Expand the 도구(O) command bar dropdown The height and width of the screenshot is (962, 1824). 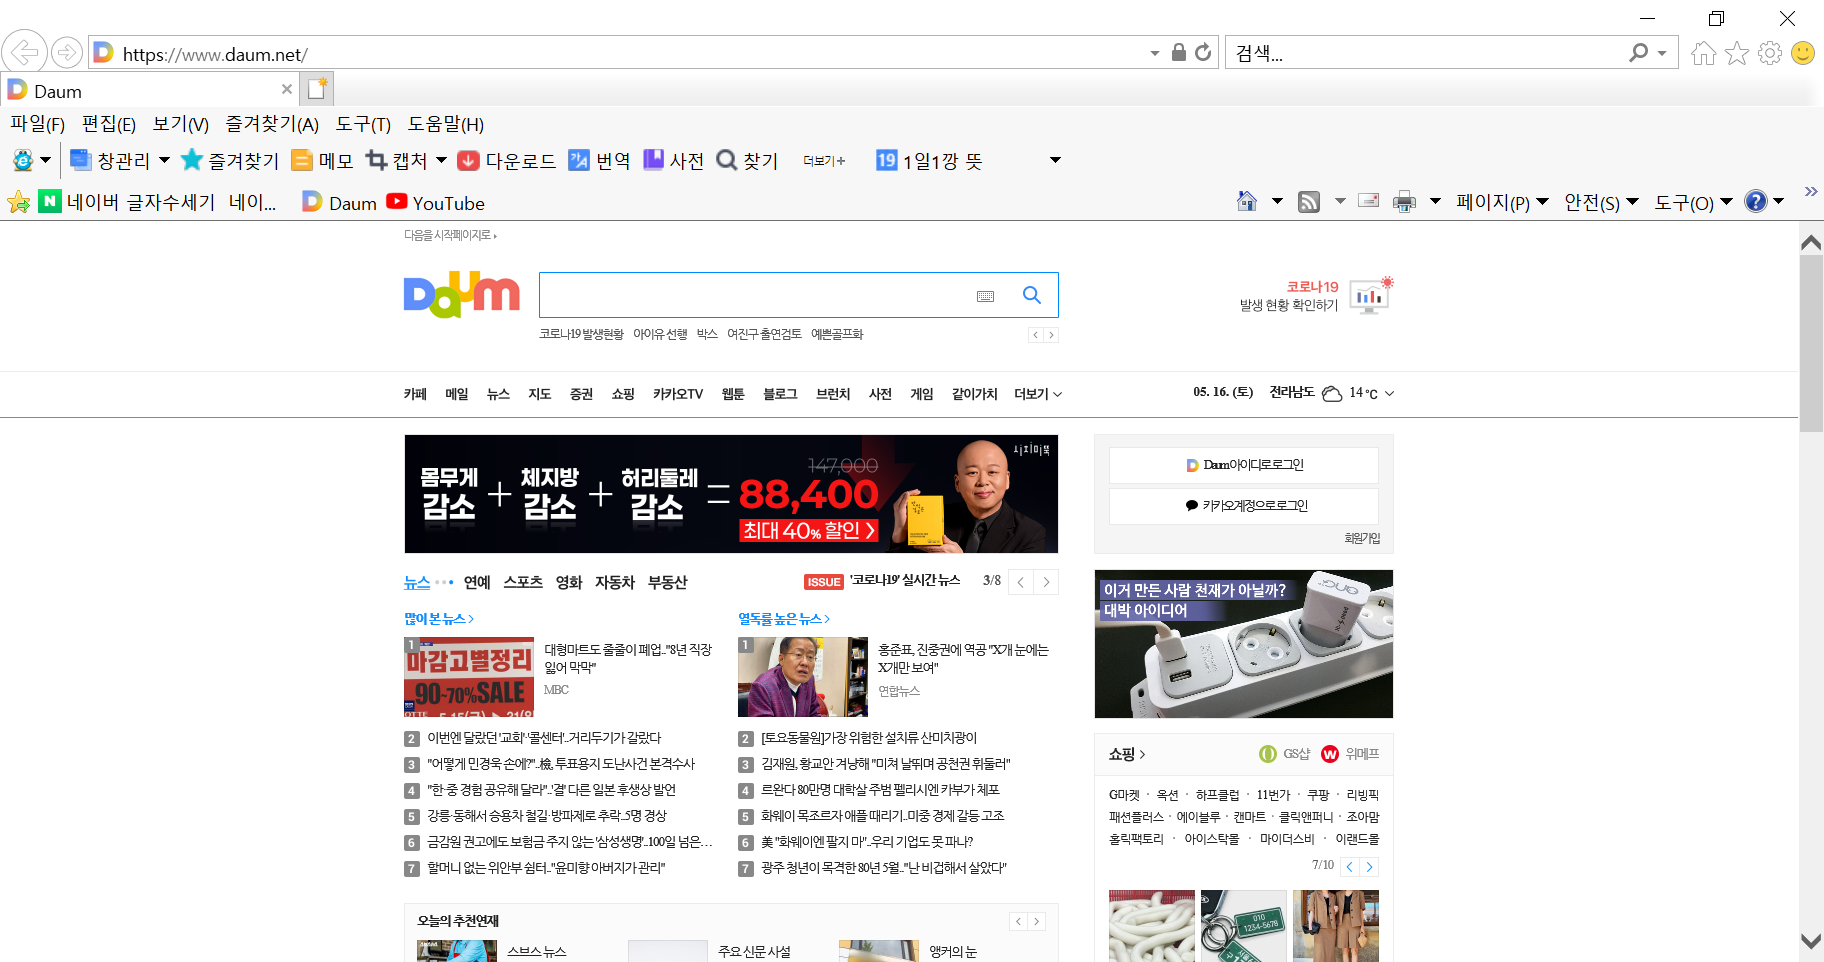[1693, 202]
